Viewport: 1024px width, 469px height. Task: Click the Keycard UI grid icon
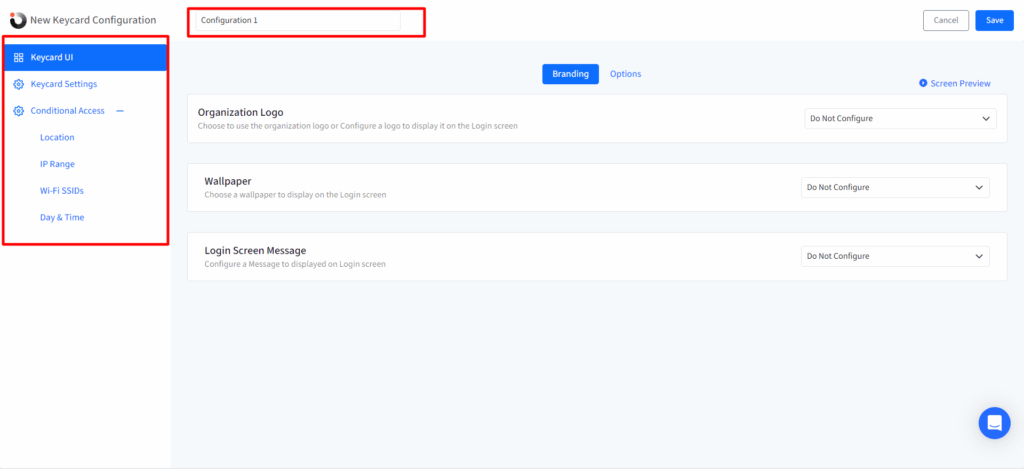18,57
